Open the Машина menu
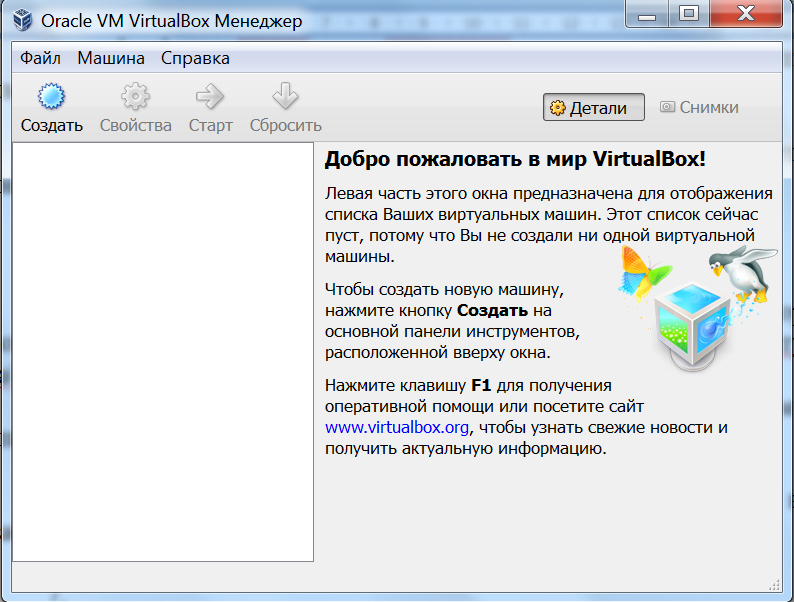The image size is (794, 602). pyautogui.click(x=111, y=58)
